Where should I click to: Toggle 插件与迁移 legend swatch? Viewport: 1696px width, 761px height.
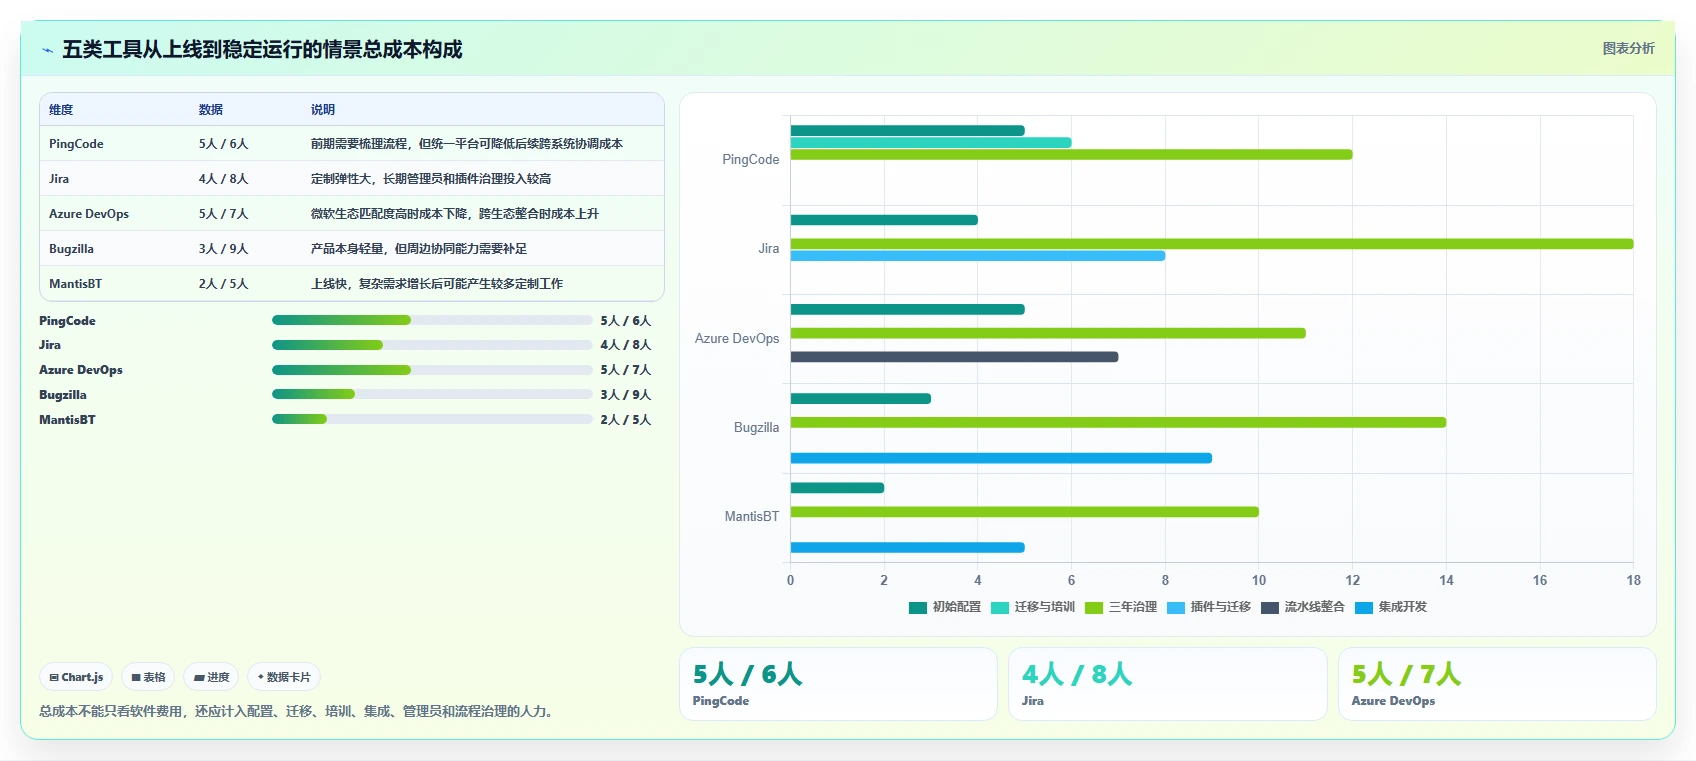pyautogui.click(x=1176, y=607)
